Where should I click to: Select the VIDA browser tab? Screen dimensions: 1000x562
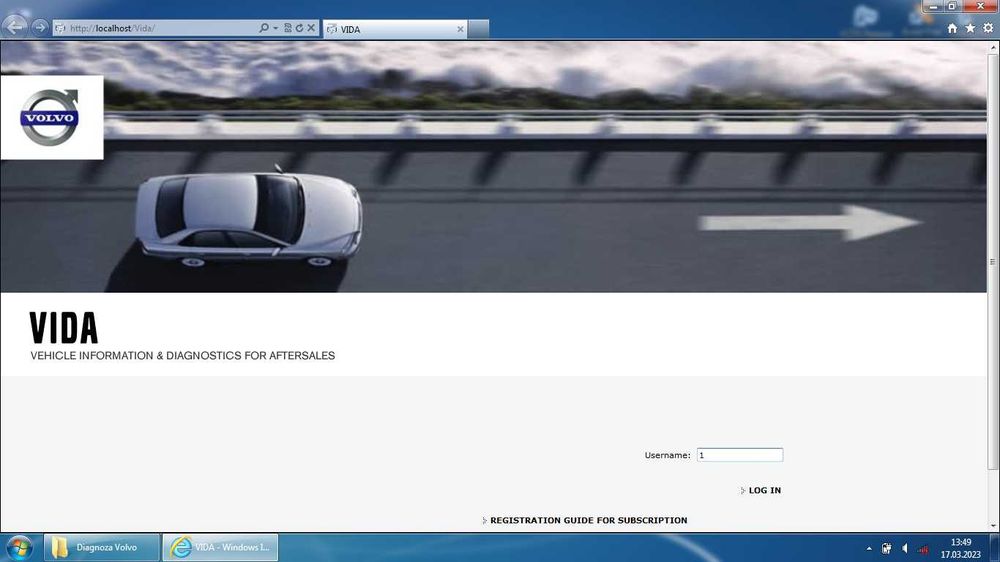(x=395, y=29)
